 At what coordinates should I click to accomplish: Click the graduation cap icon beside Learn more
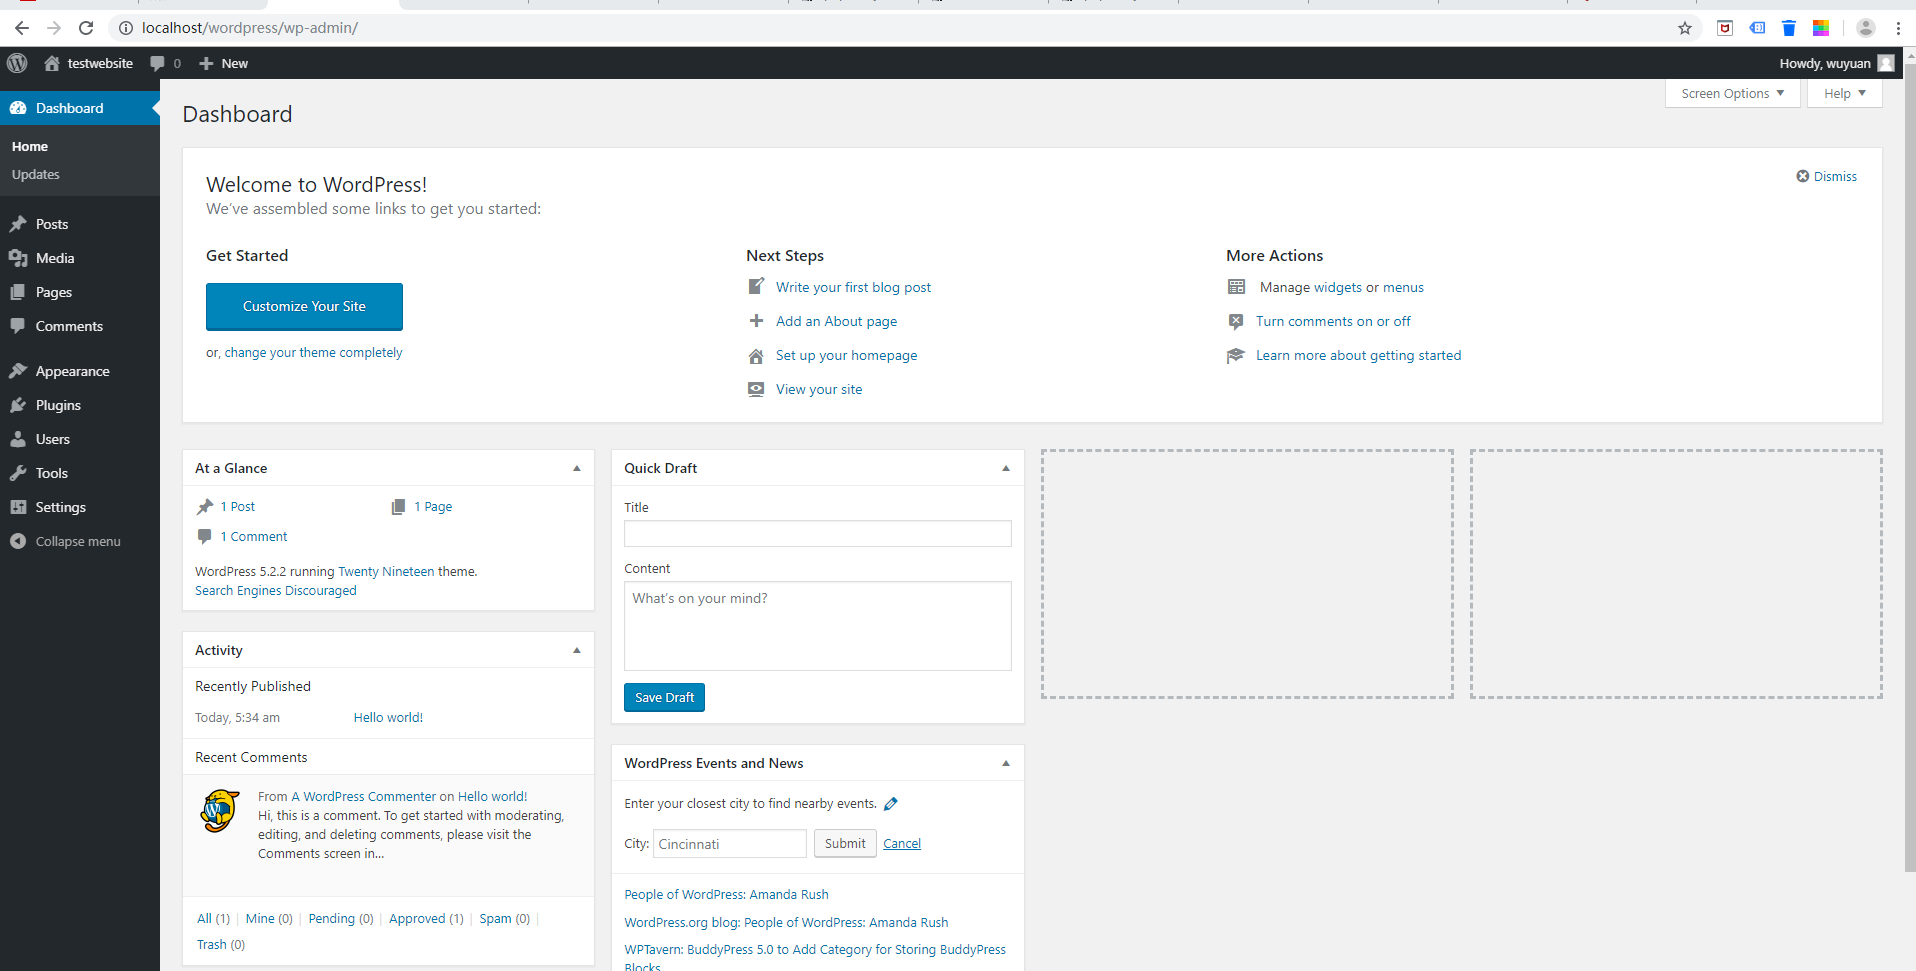(1236, 355)
